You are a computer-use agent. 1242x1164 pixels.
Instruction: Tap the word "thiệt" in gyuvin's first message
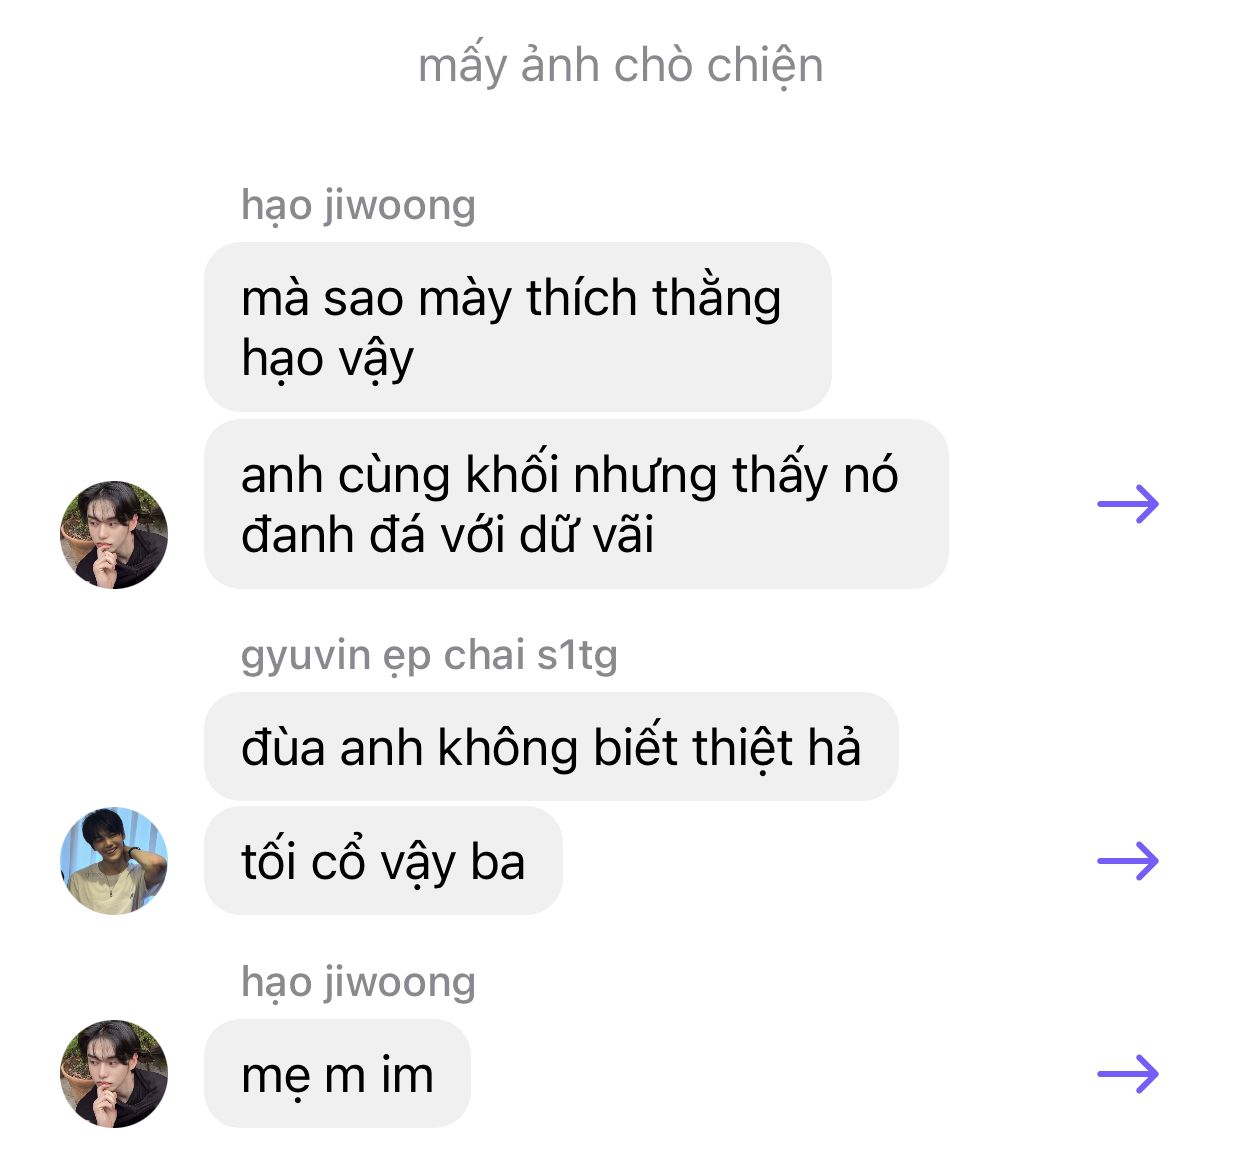tap(742, 749)
